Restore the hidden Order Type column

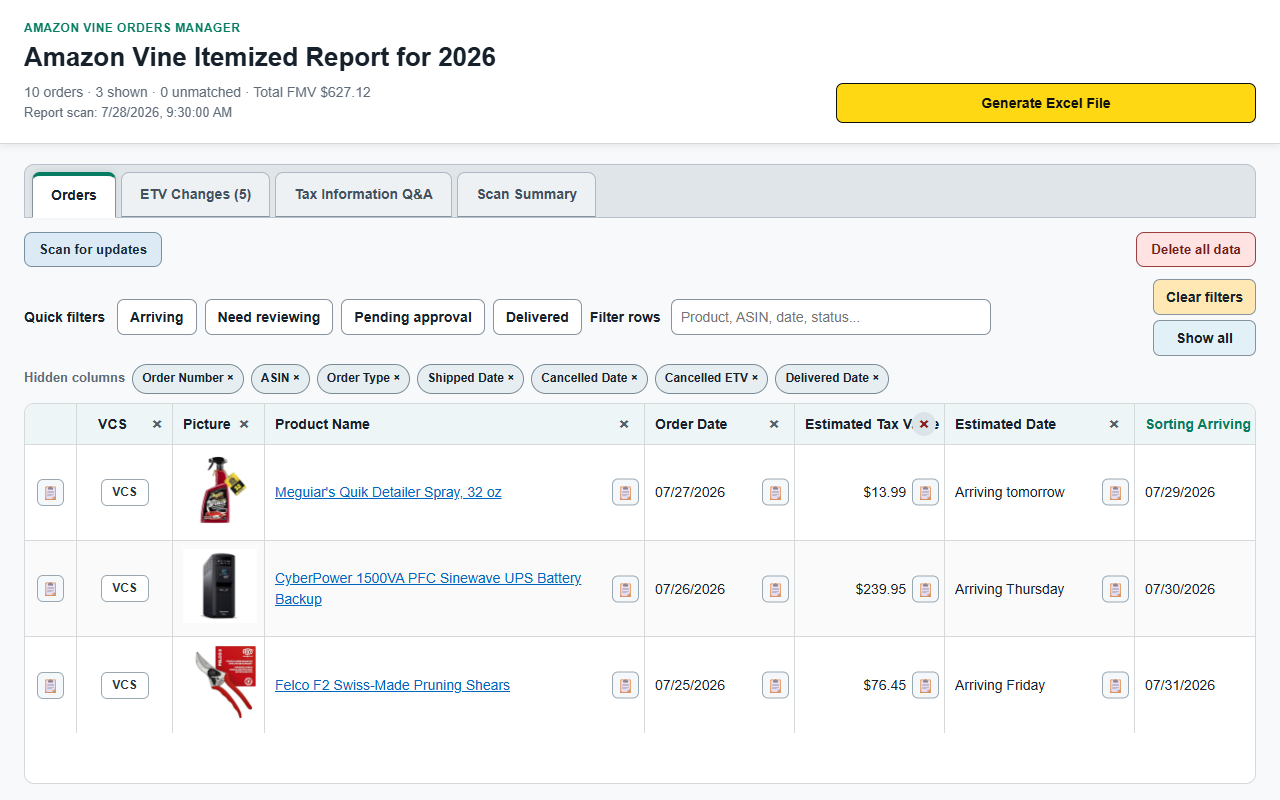click(x=363, y=378)
